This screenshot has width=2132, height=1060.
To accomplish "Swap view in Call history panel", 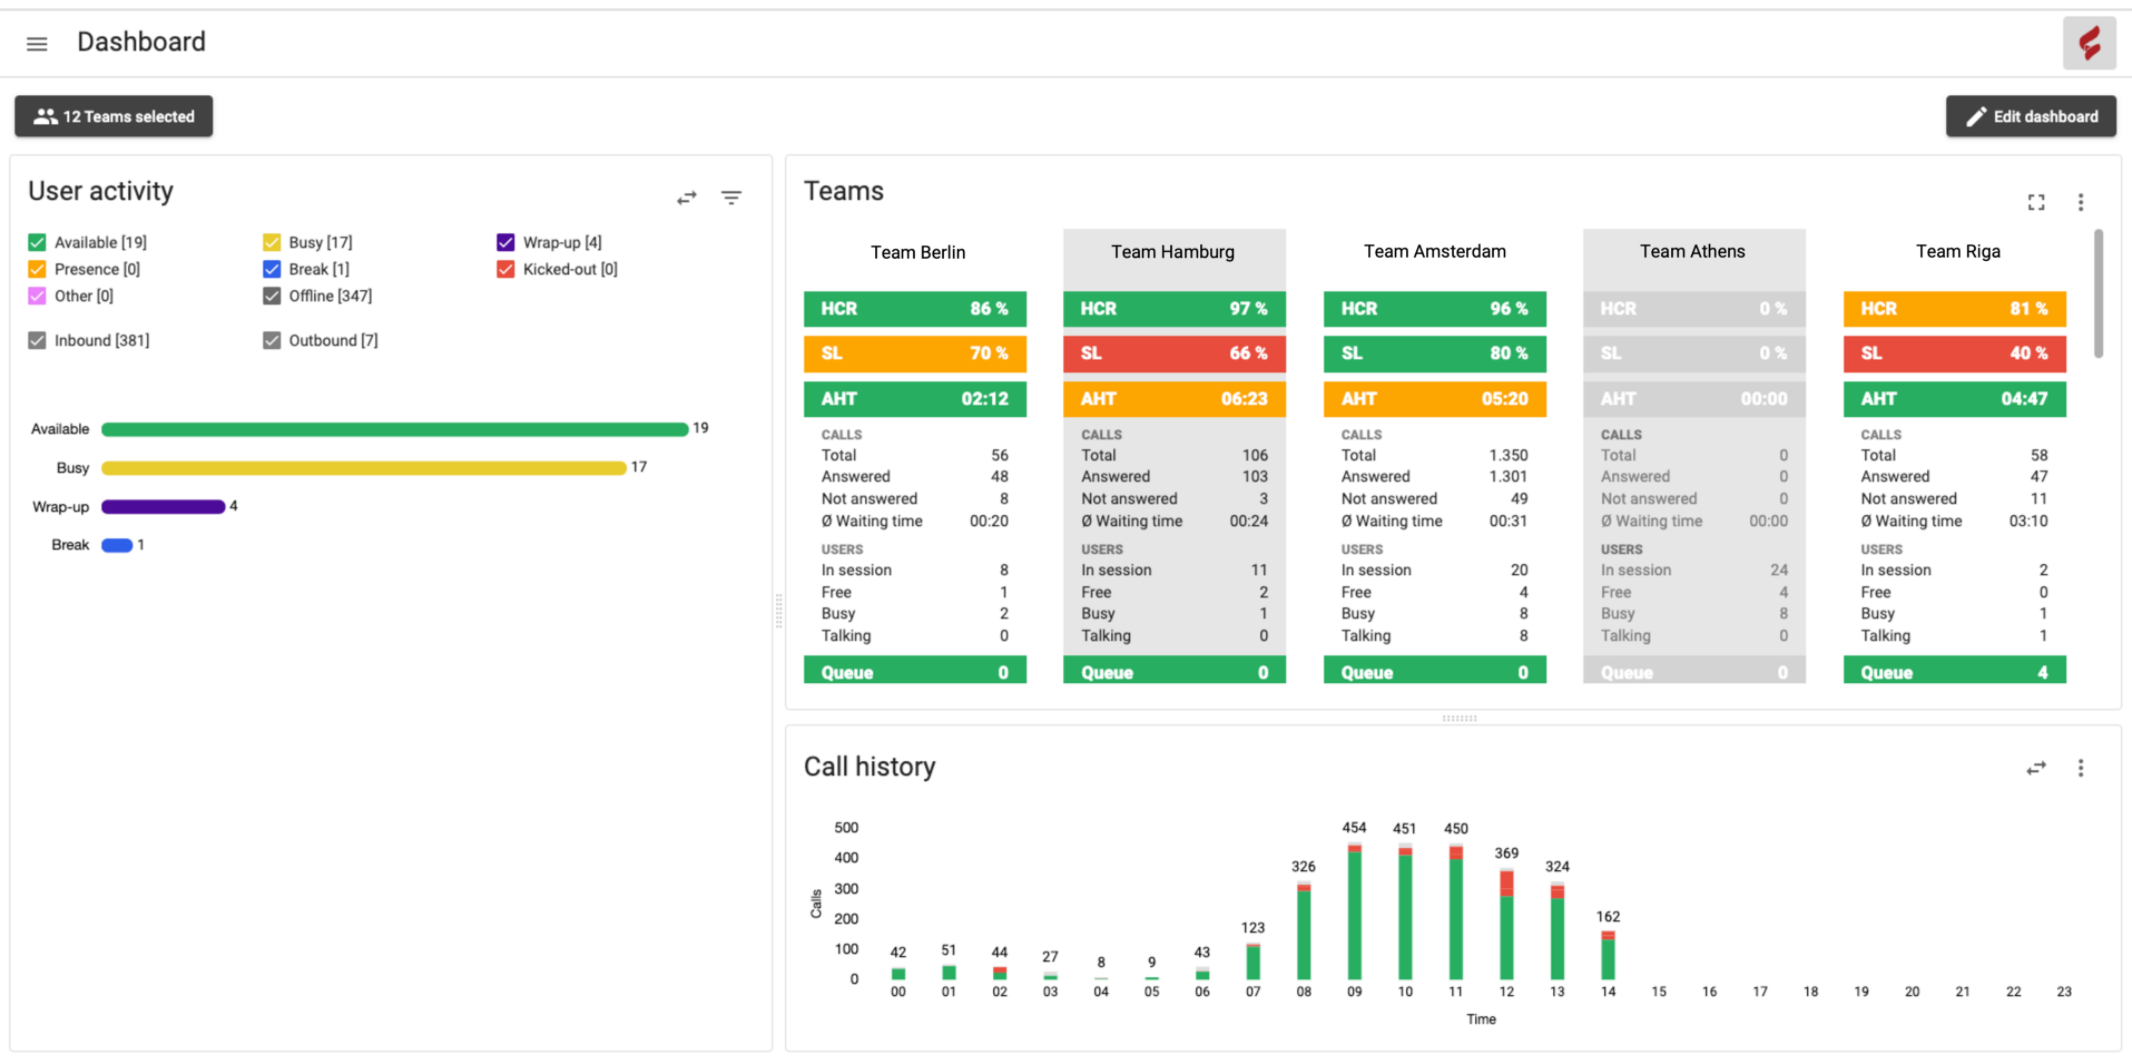I will 2036,768.
